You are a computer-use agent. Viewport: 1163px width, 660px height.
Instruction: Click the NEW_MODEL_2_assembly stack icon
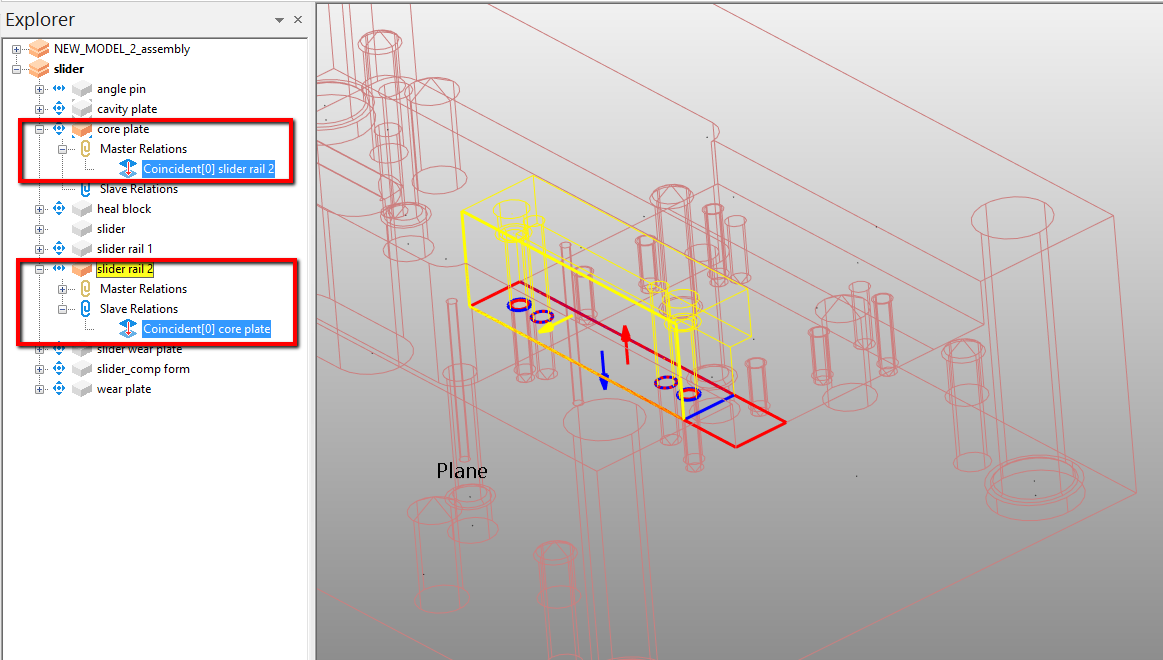(38, 48)
